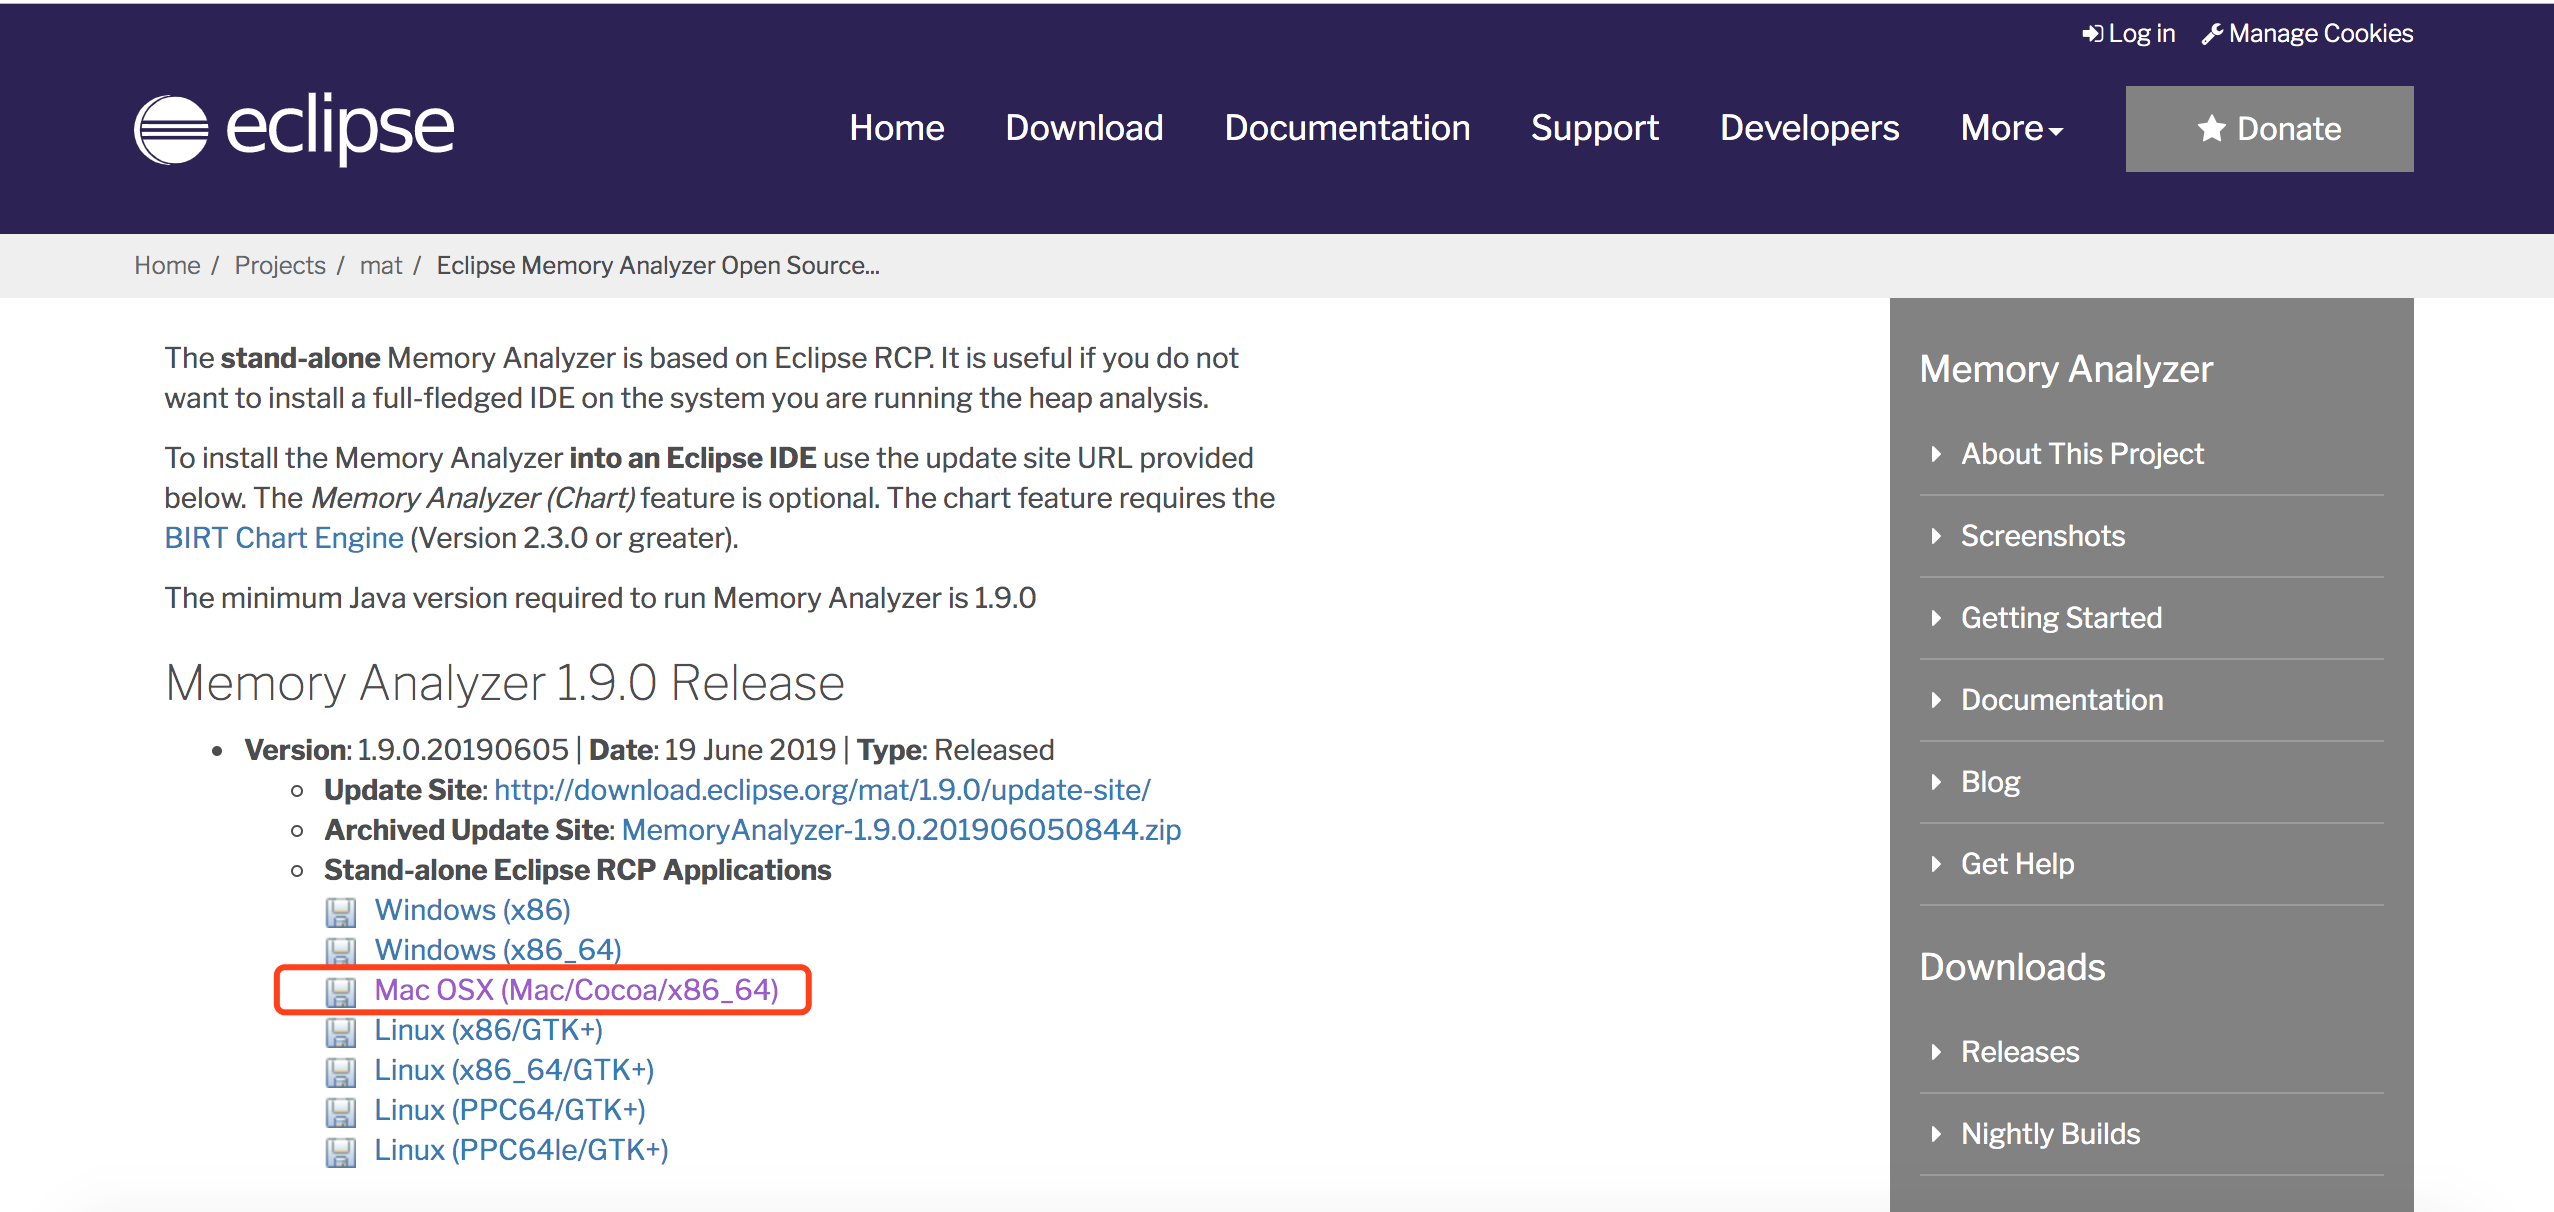This screenshot has height=1212, width=2554.
Task: Click the floppy disk icon beside Linux (x86/GTK+)
Action: coord(342,1031)
